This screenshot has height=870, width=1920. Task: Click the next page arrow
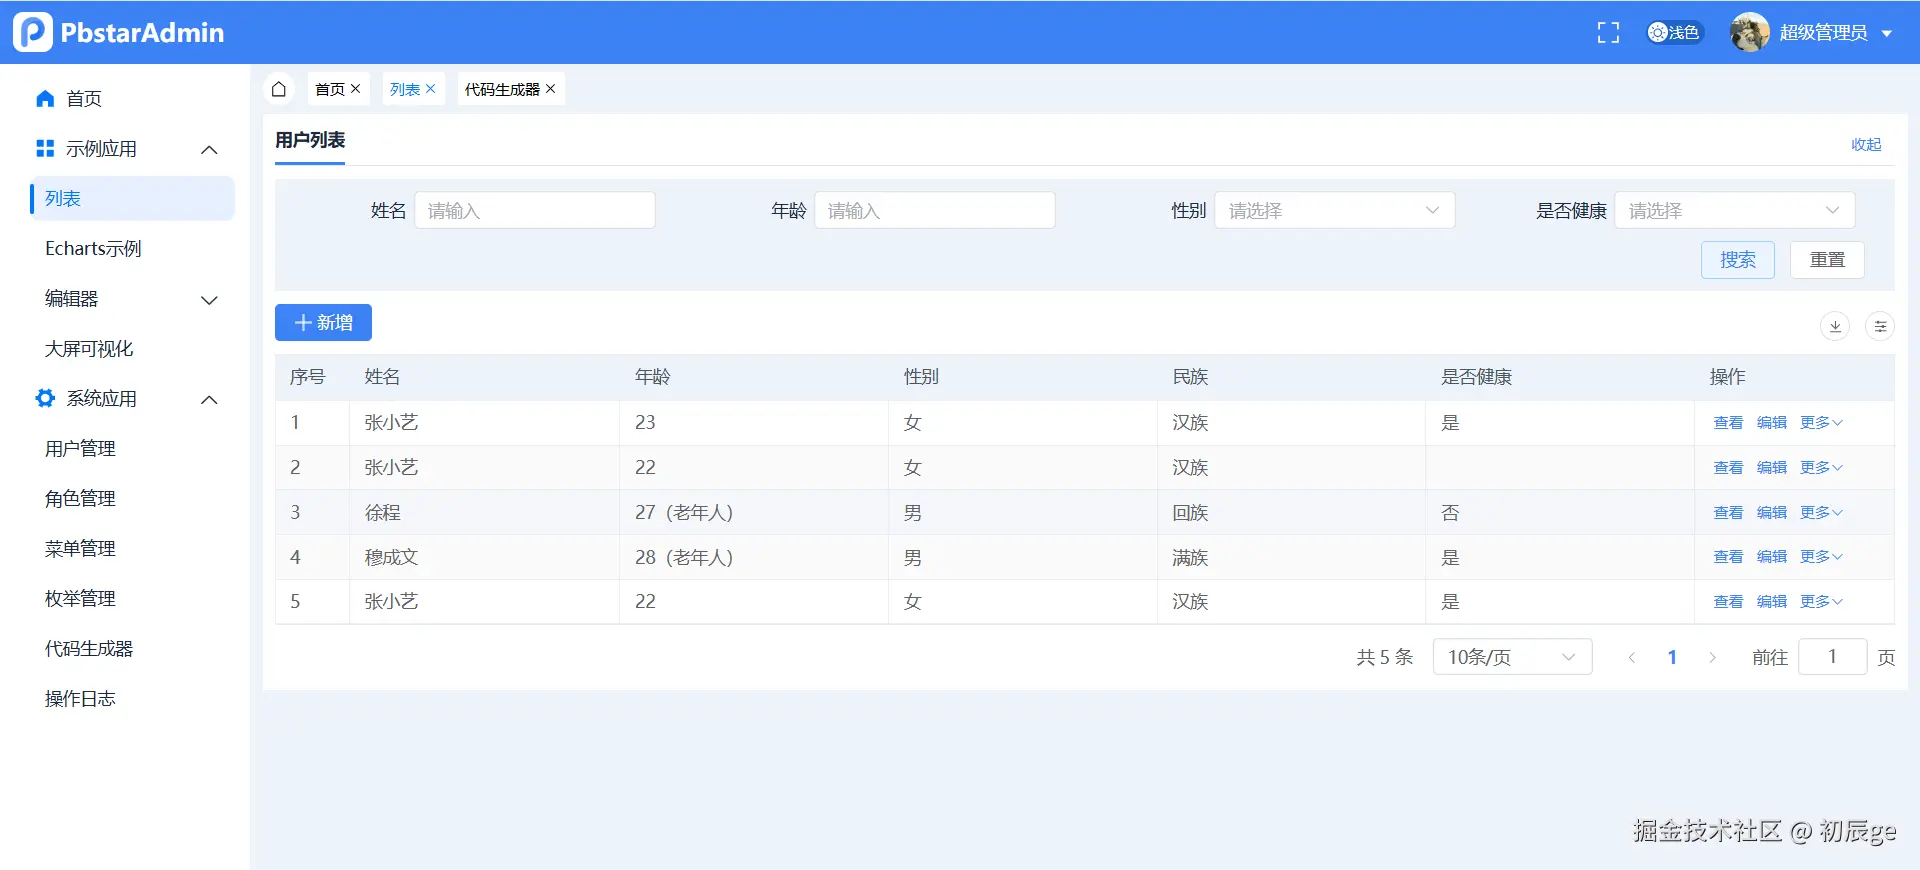click(x=1712, y=657)
